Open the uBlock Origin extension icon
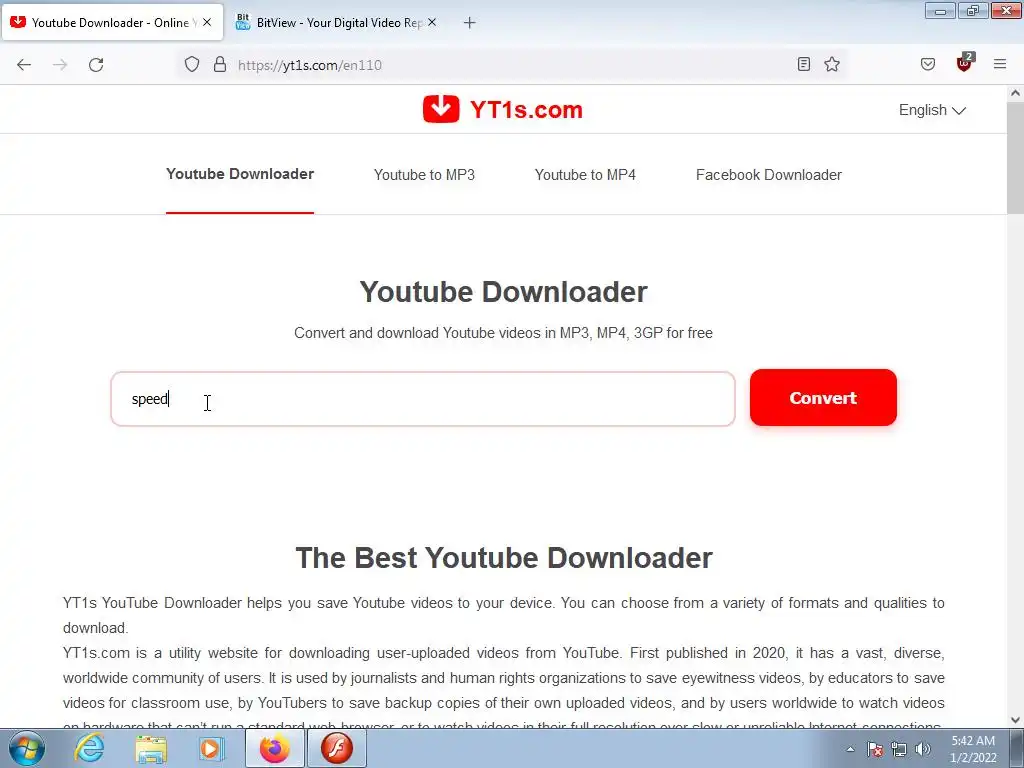Screen dimensions: 1024x768 [x=965, y=63]
